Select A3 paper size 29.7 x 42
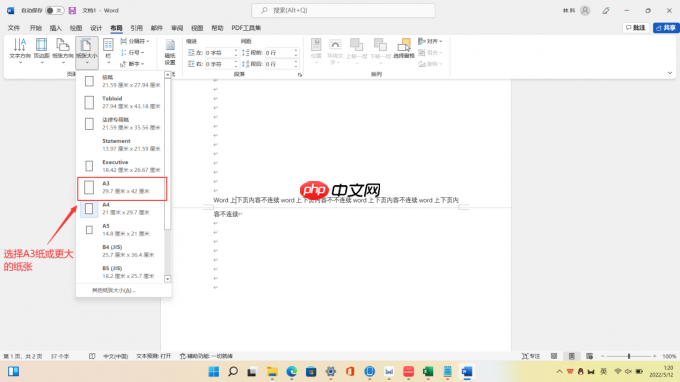 pos(122,189)
